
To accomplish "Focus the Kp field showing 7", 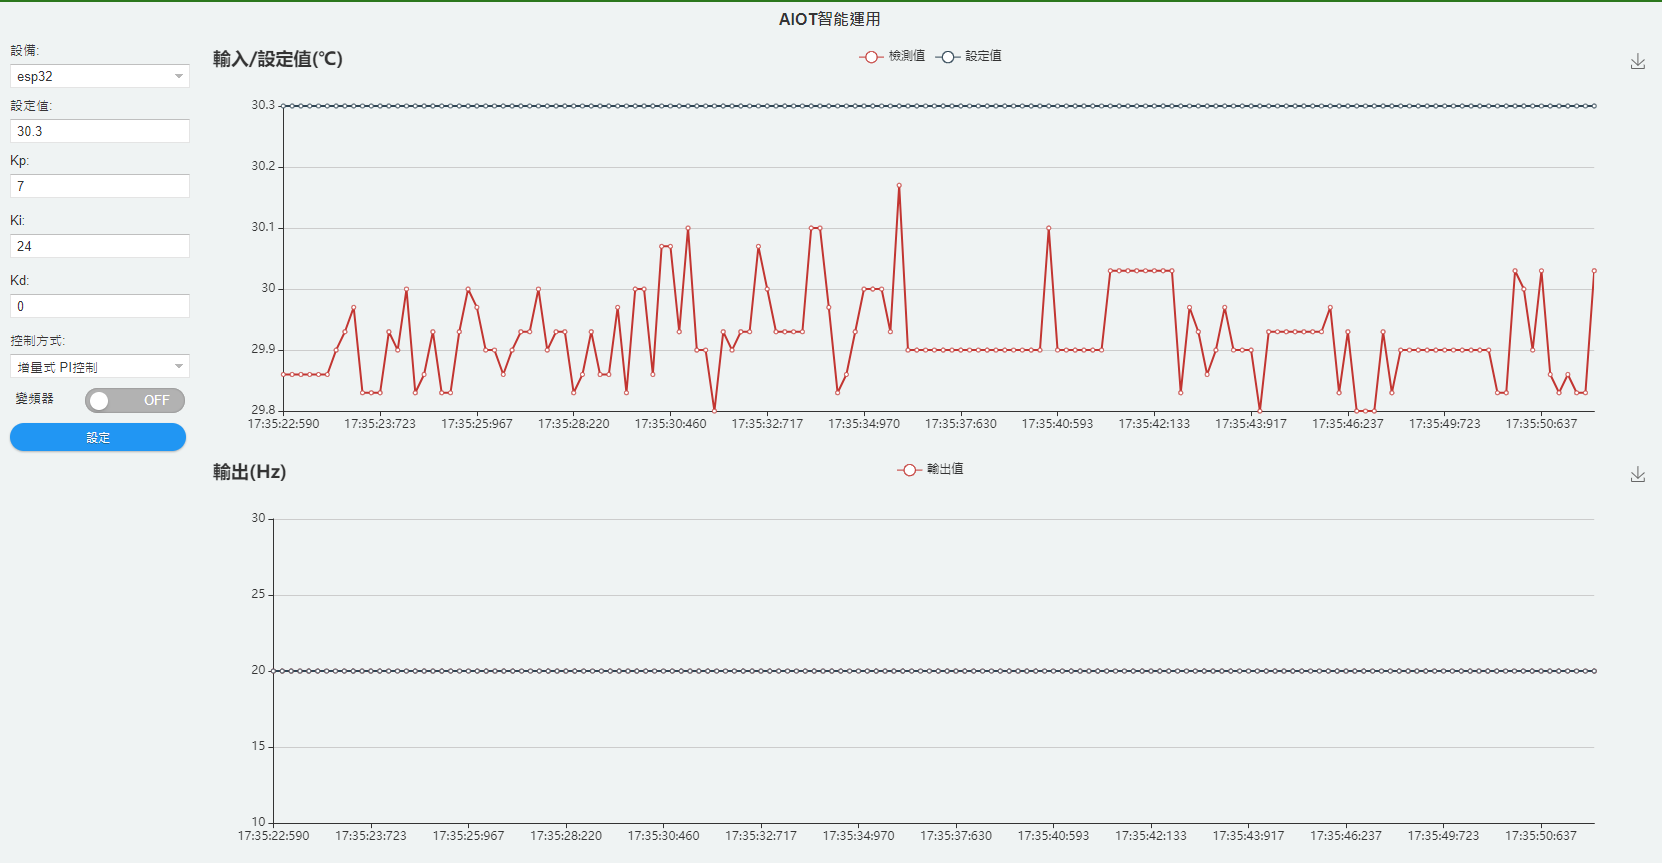I will 100,186.
